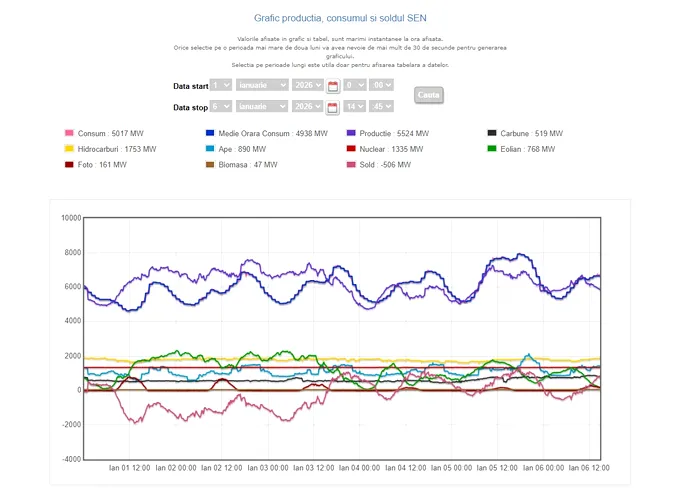Click the green Eolian legend swatch
The height and width of the screenshot is (493, 700).
(492, 149)
